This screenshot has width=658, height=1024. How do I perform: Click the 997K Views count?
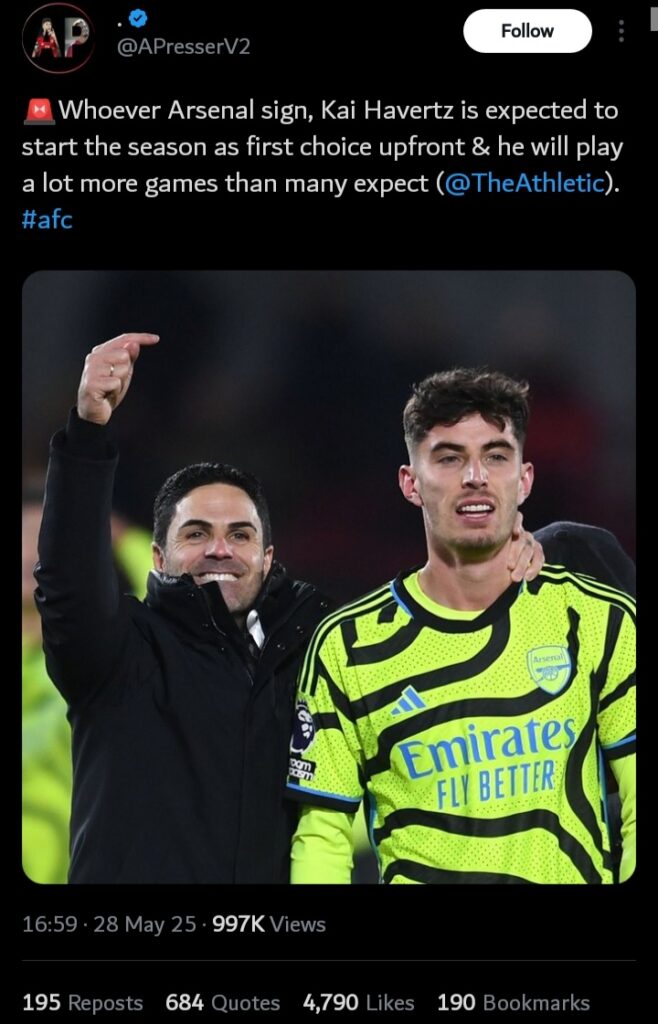coord(268,924)
